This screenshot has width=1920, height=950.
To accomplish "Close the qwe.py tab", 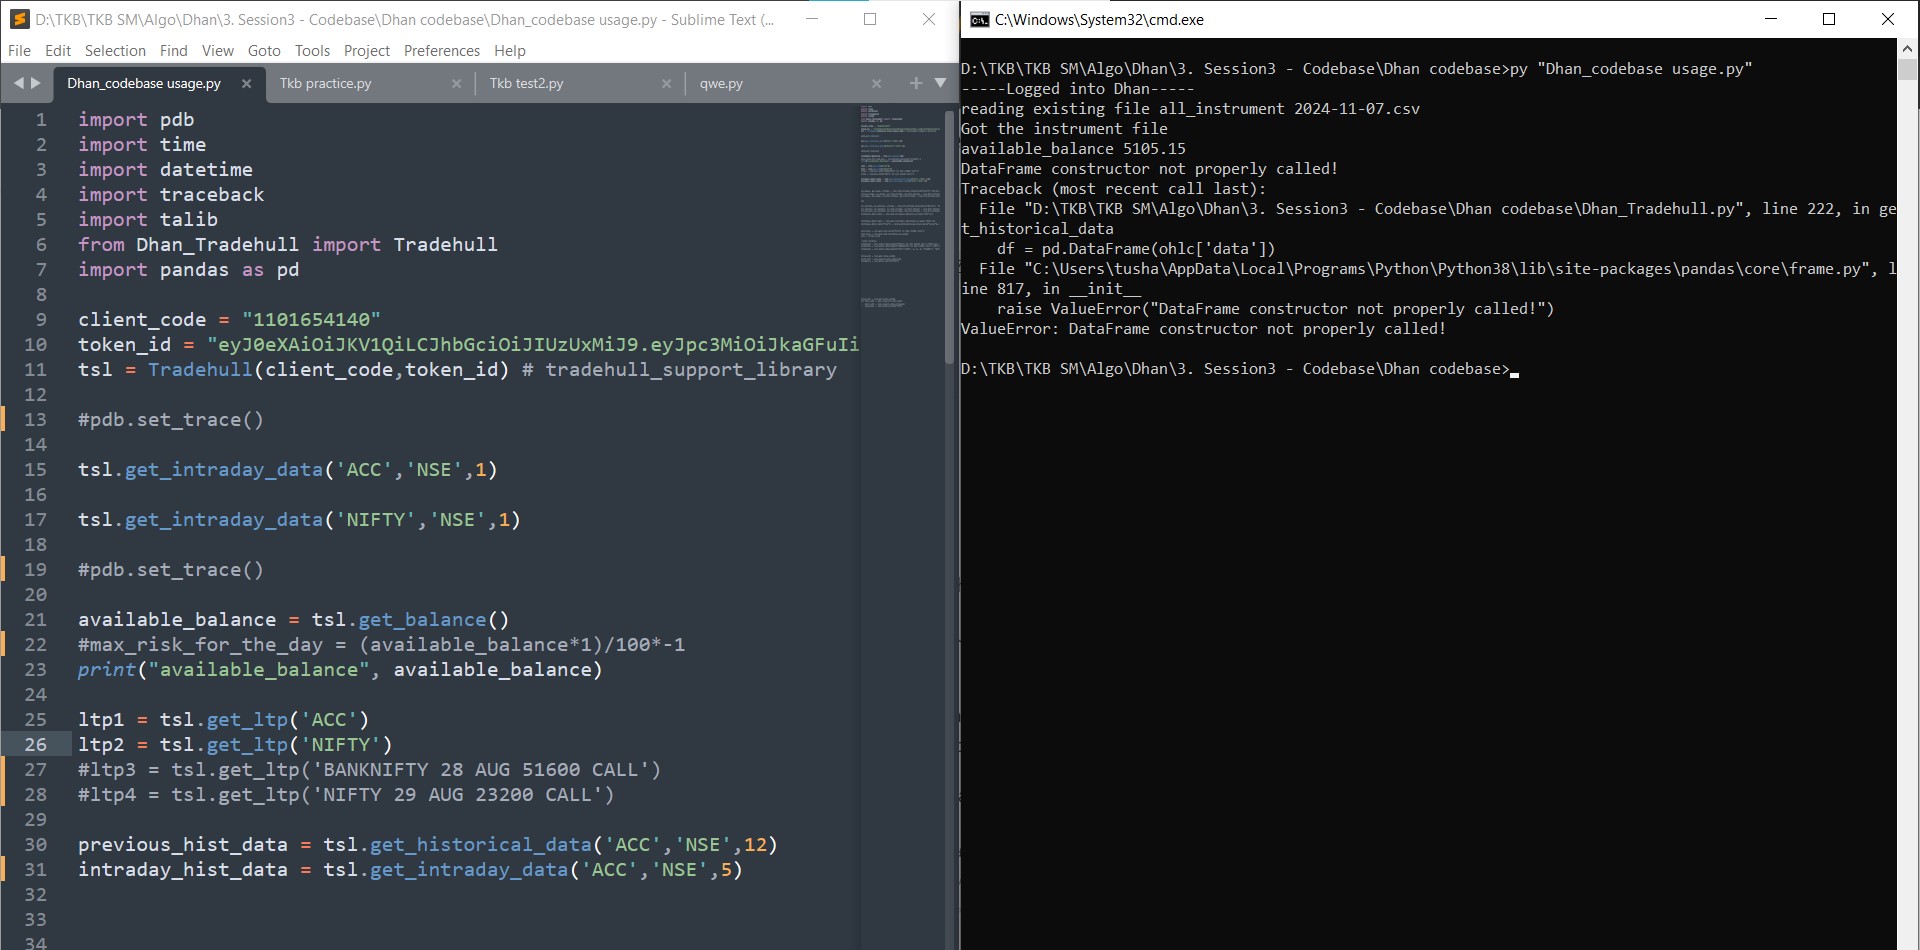I will pos(876,84).
